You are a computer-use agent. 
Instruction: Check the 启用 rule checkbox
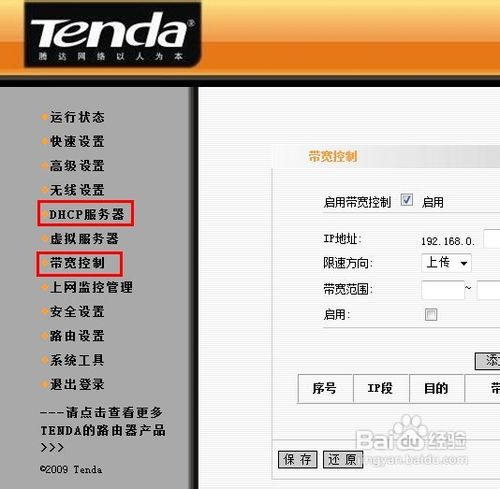[431, 314]
